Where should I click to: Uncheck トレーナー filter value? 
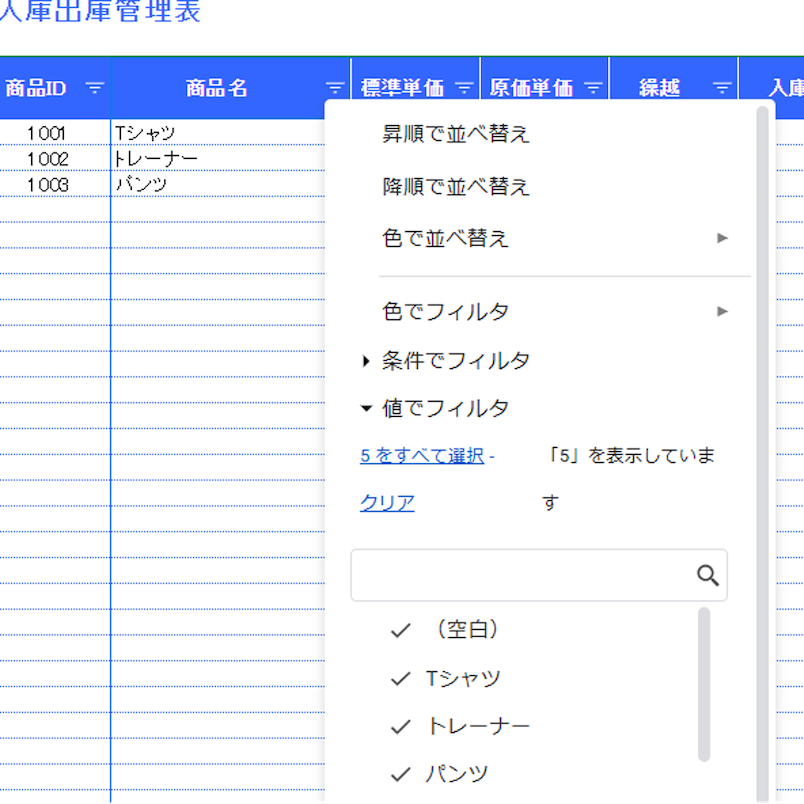click(x=400, y=725)
